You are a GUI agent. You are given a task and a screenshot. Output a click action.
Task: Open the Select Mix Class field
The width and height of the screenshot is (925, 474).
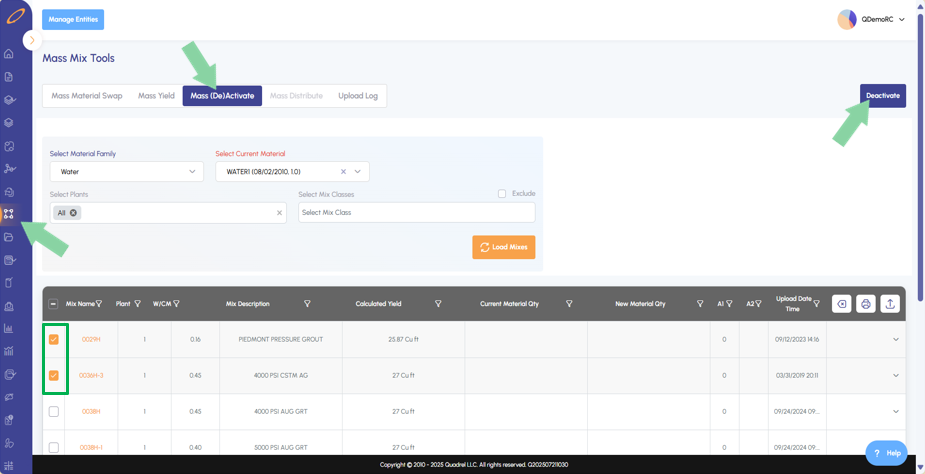416,213
